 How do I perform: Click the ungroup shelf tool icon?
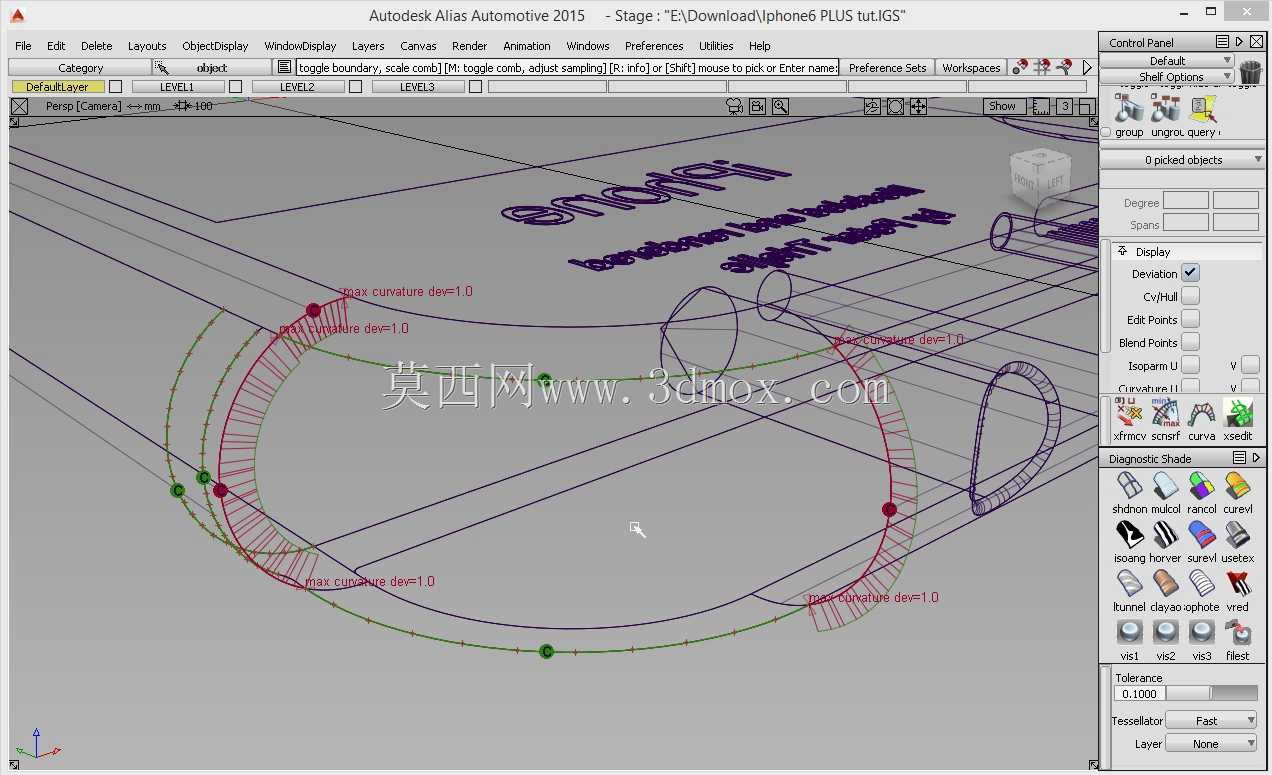[1166, 109]
